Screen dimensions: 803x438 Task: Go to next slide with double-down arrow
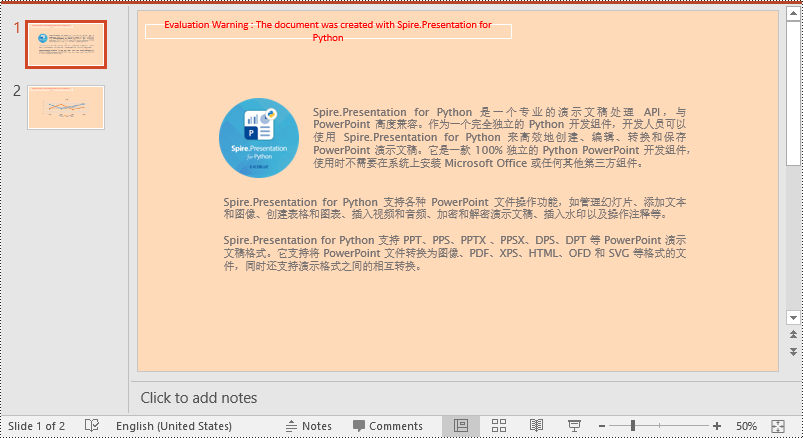[793, 352]
